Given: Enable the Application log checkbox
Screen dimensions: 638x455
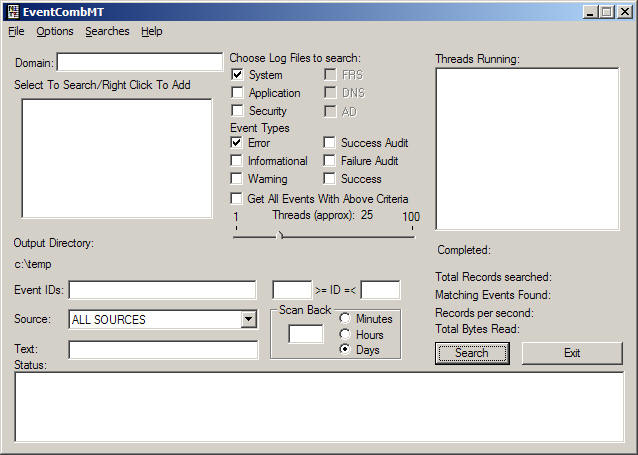Looking at the screenshot, I should (x=237, y=92).
